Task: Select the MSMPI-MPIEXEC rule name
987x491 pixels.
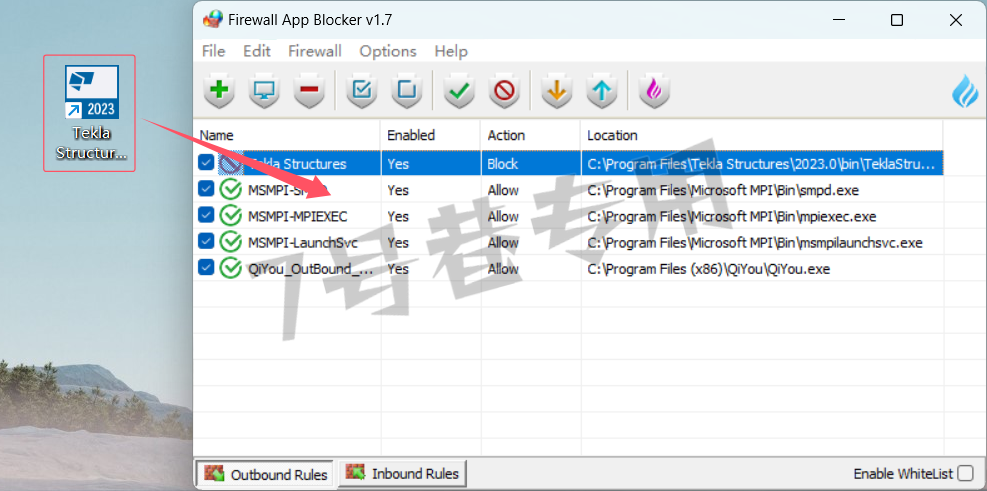Action: coord(298,216)
